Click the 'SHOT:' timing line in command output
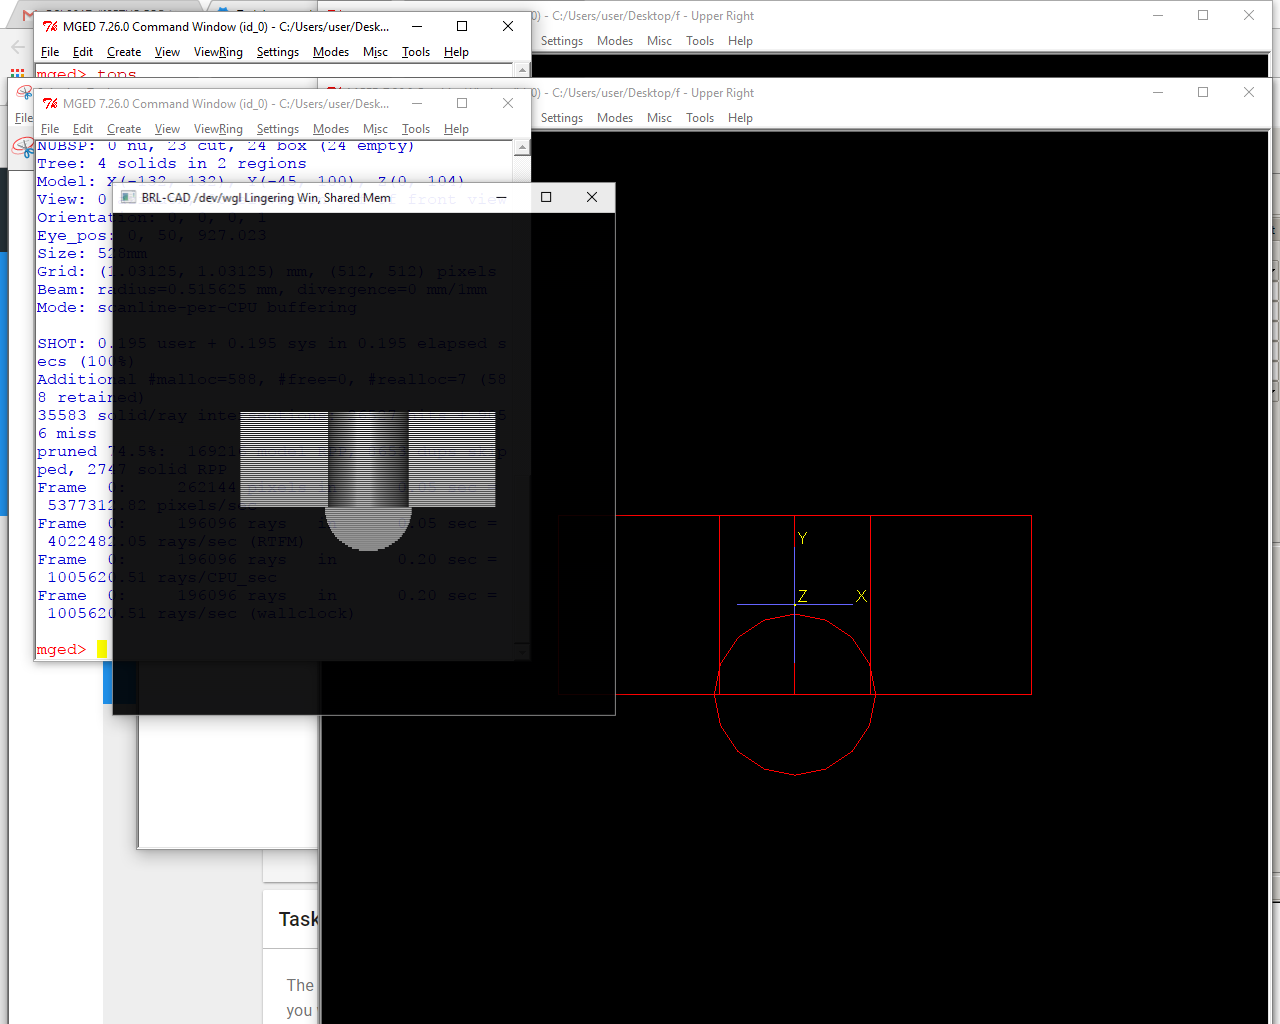Image resolution: width=1280 pixels, height=1024 pixels. coord(272,344)
